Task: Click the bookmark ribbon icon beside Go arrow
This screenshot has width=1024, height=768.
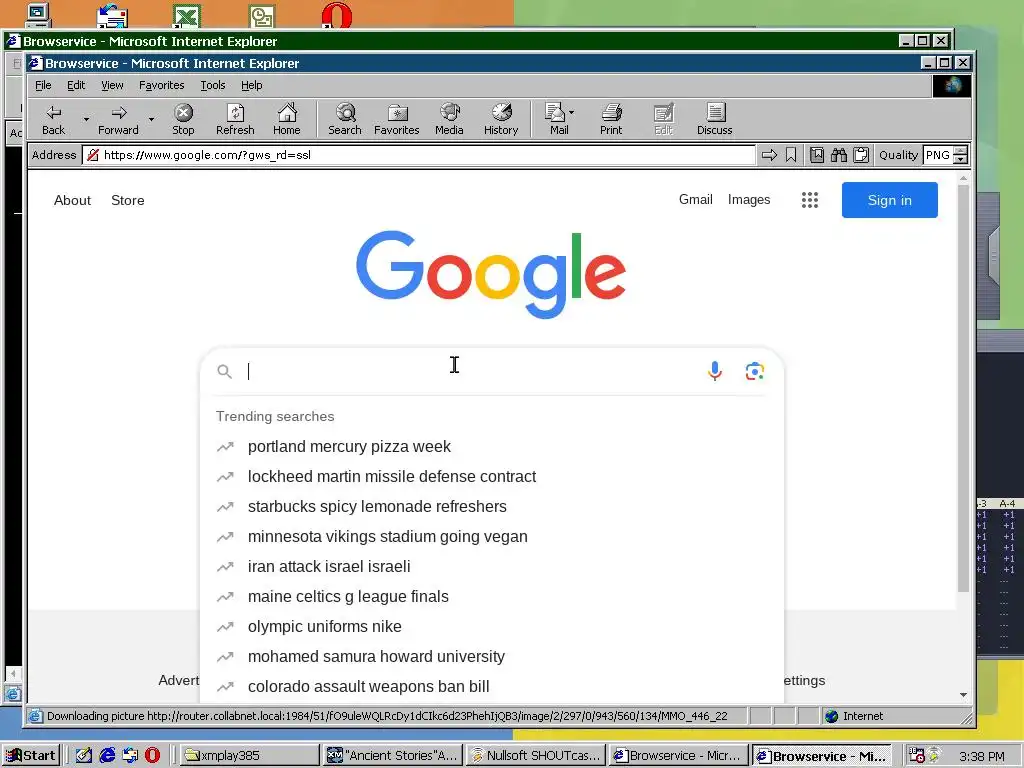Action: pos(791,155)
